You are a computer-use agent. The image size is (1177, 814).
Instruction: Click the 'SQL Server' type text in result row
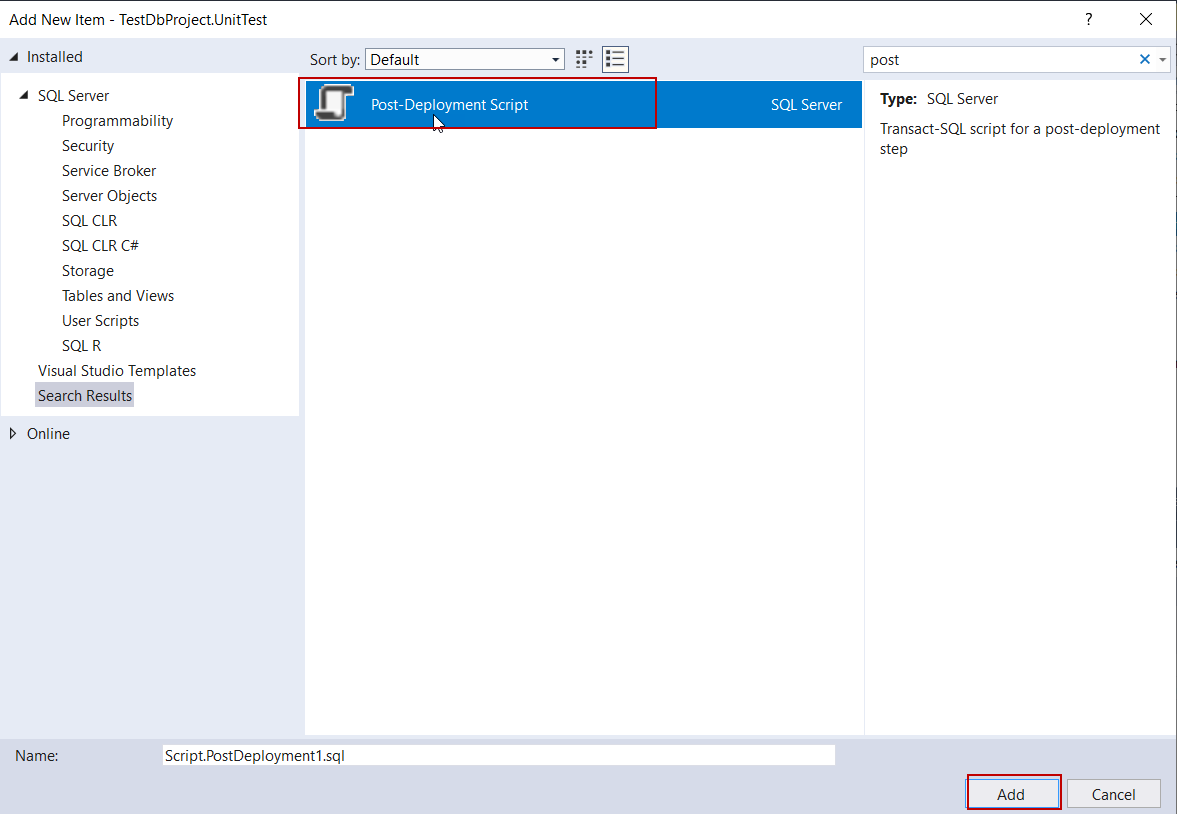pyautogui.click(x=806, y=104)
